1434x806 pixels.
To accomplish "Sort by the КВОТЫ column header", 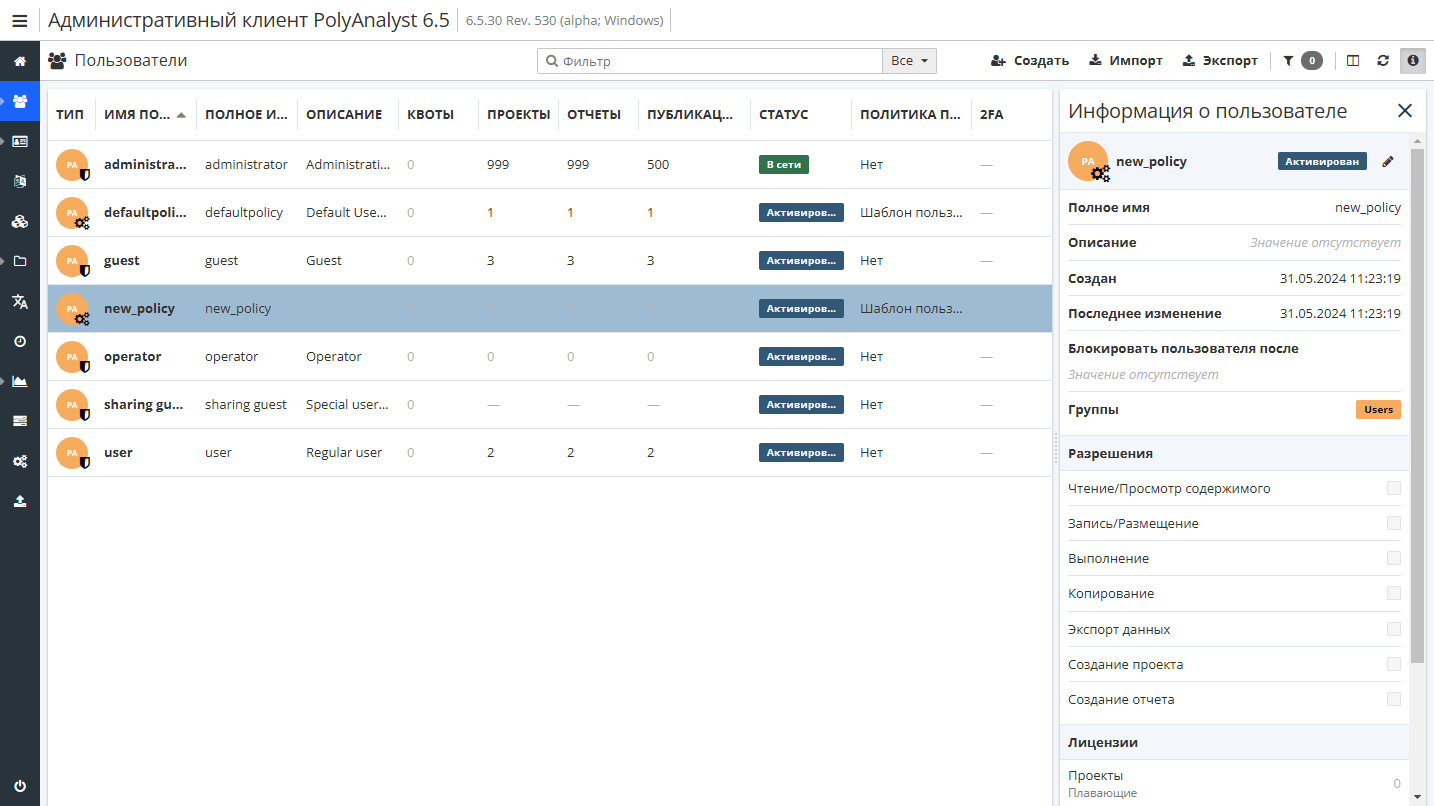I will coord(438,114).
